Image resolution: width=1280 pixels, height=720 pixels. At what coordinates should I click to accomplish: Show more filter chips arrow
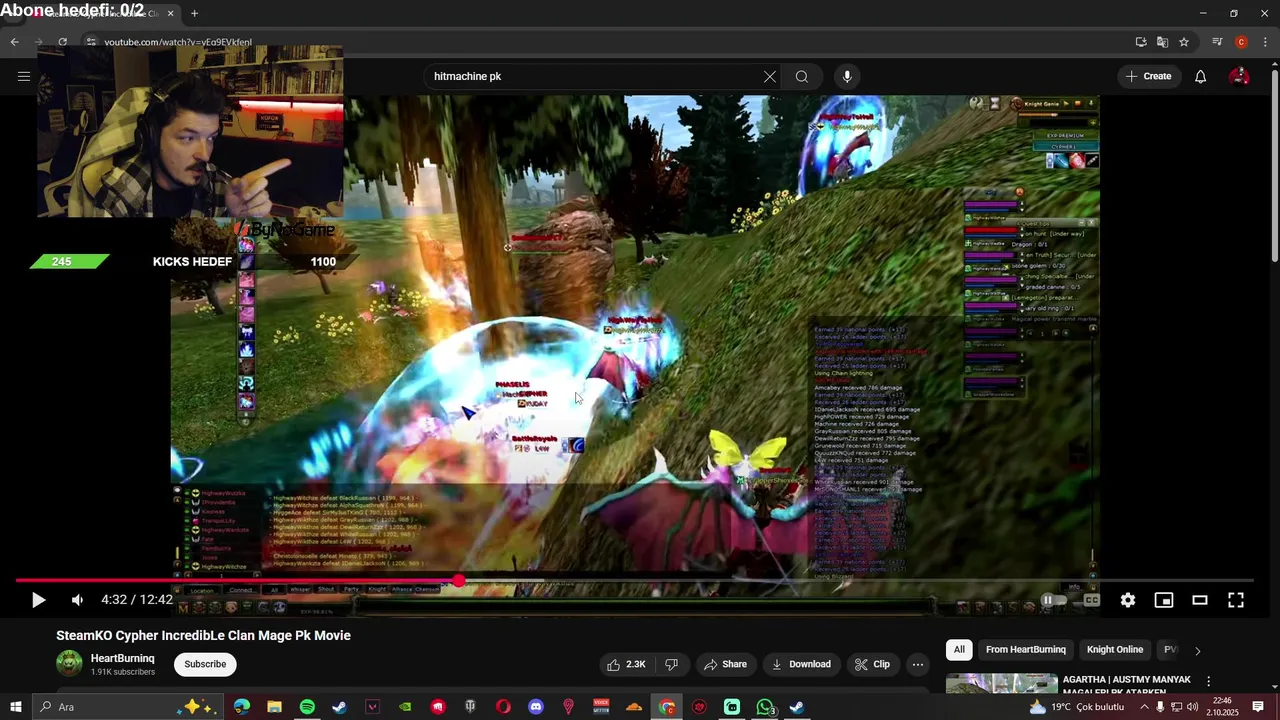(1197, 650)
